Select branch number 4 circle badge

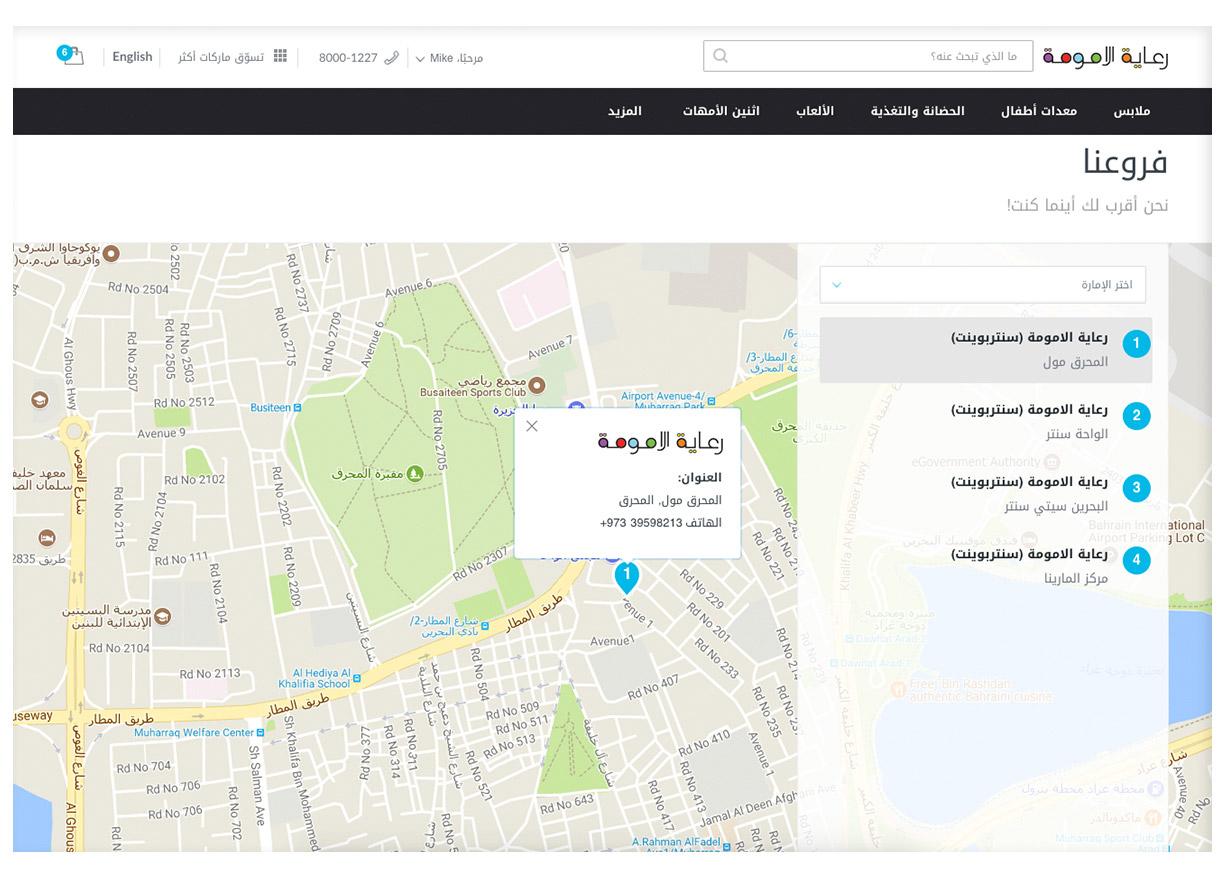click(1136, 560)
